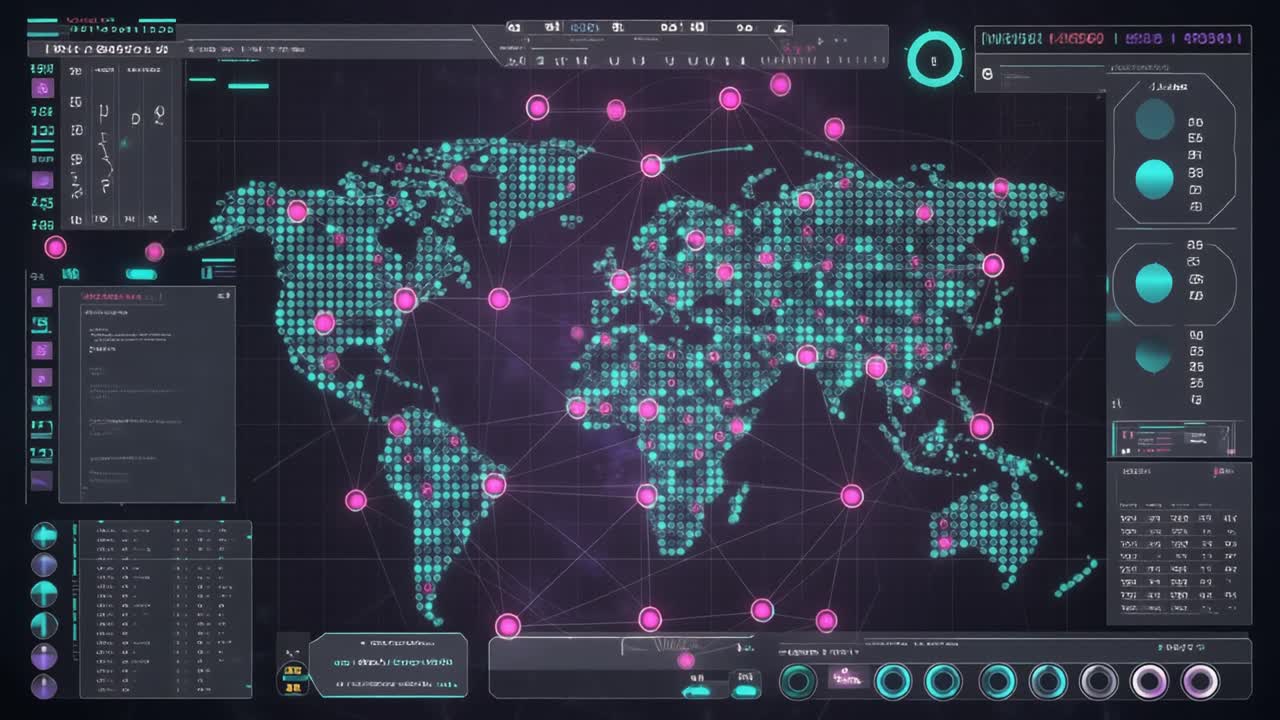The image size is (1280, 720).
Task: Select the dark teal circle in the upper right-side octagon
Action: coord(1154,120)
